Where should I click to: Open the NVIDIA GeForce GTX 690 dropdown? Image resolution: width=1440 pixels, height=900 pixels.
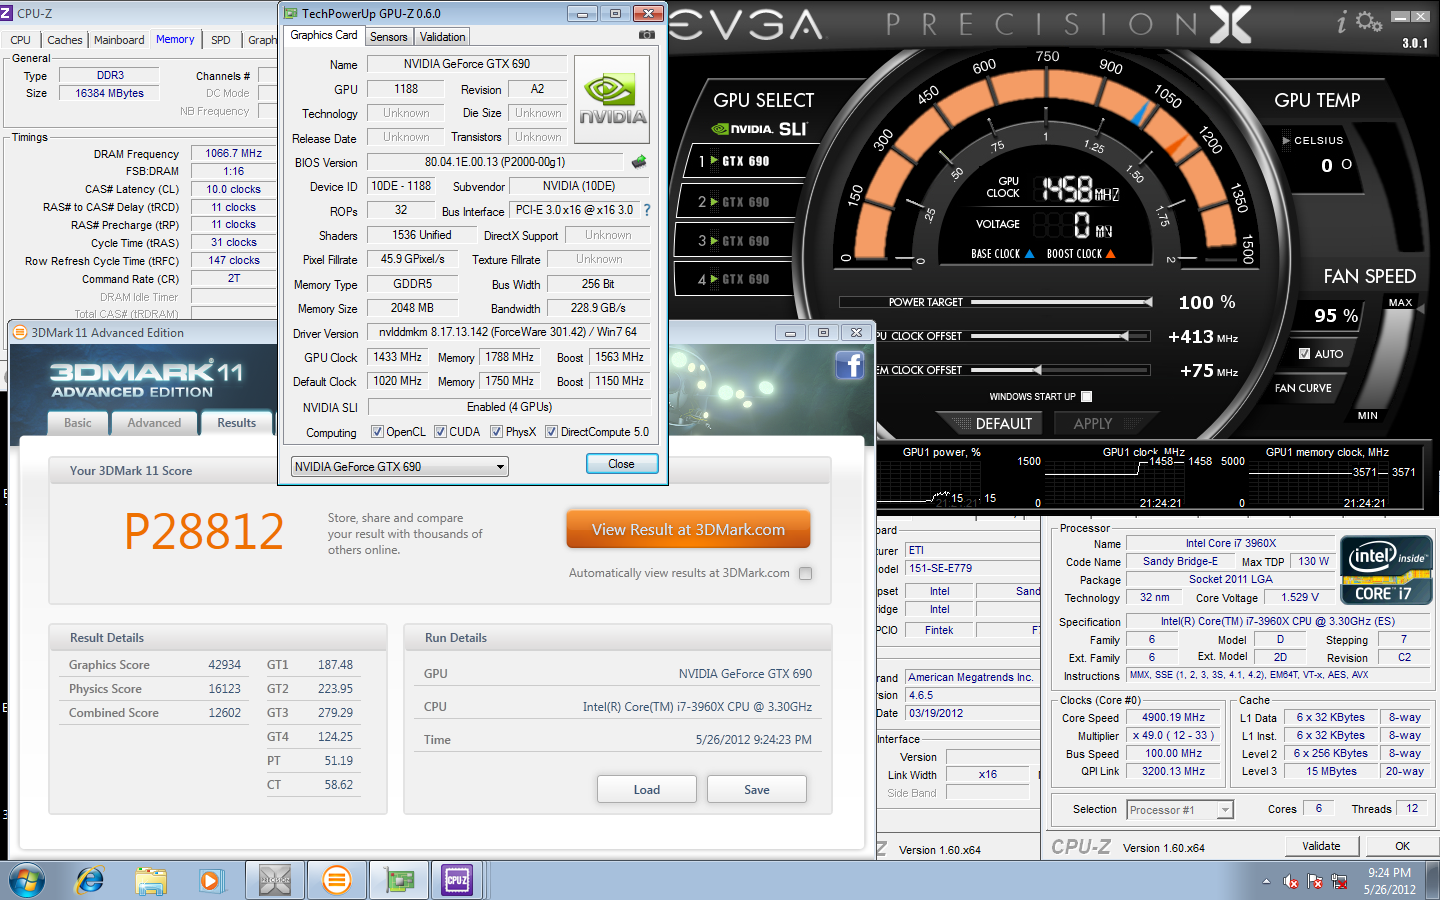(x=399, y=467)
